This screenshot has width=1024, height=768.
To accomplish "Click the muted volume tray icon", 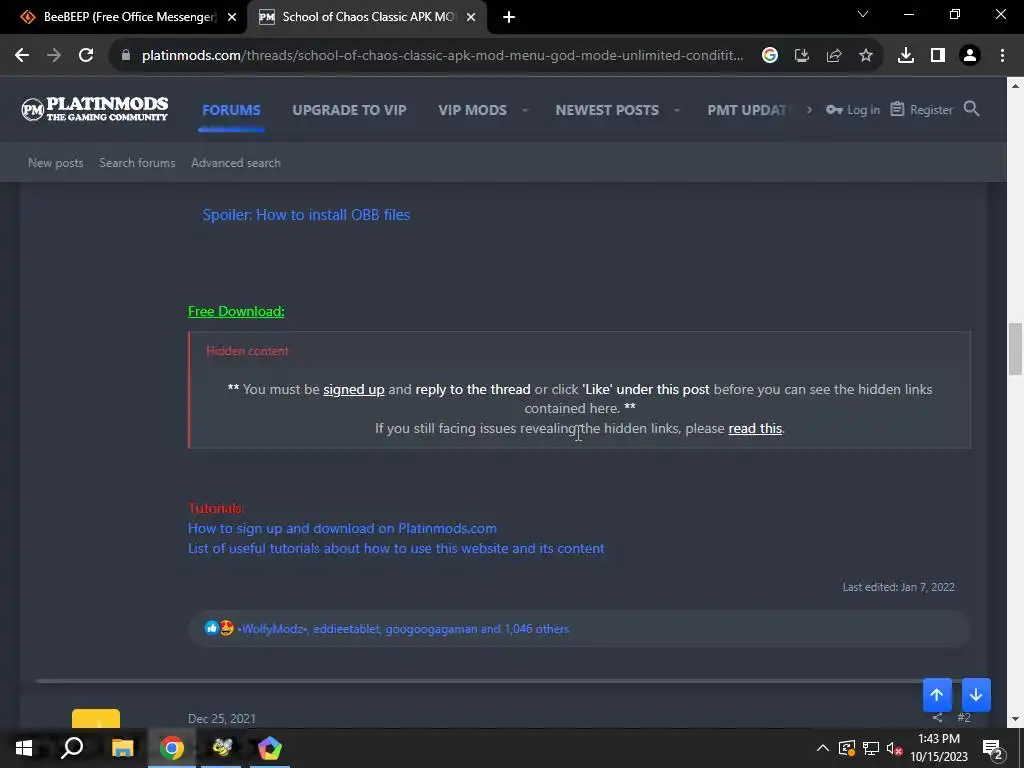I will click(894, 748).
